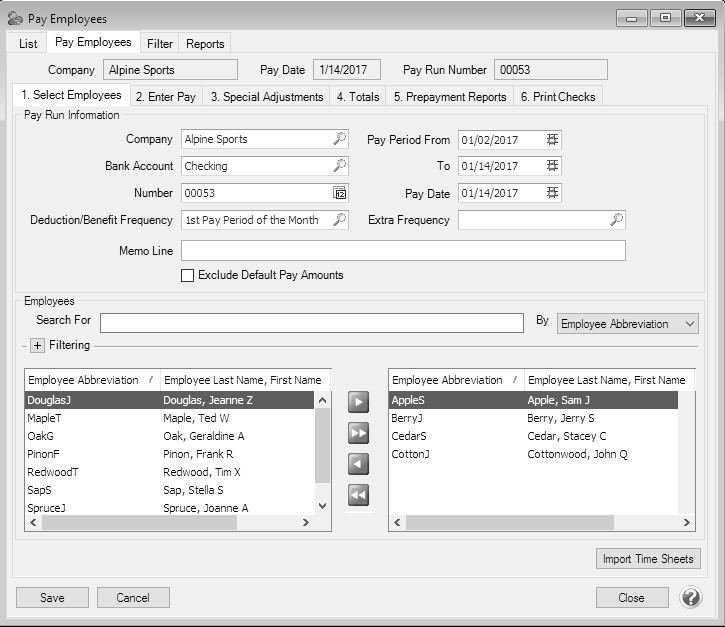Screen dimensions: 725x627
Task: Move all employees right with double arrow
Action: 358,433
